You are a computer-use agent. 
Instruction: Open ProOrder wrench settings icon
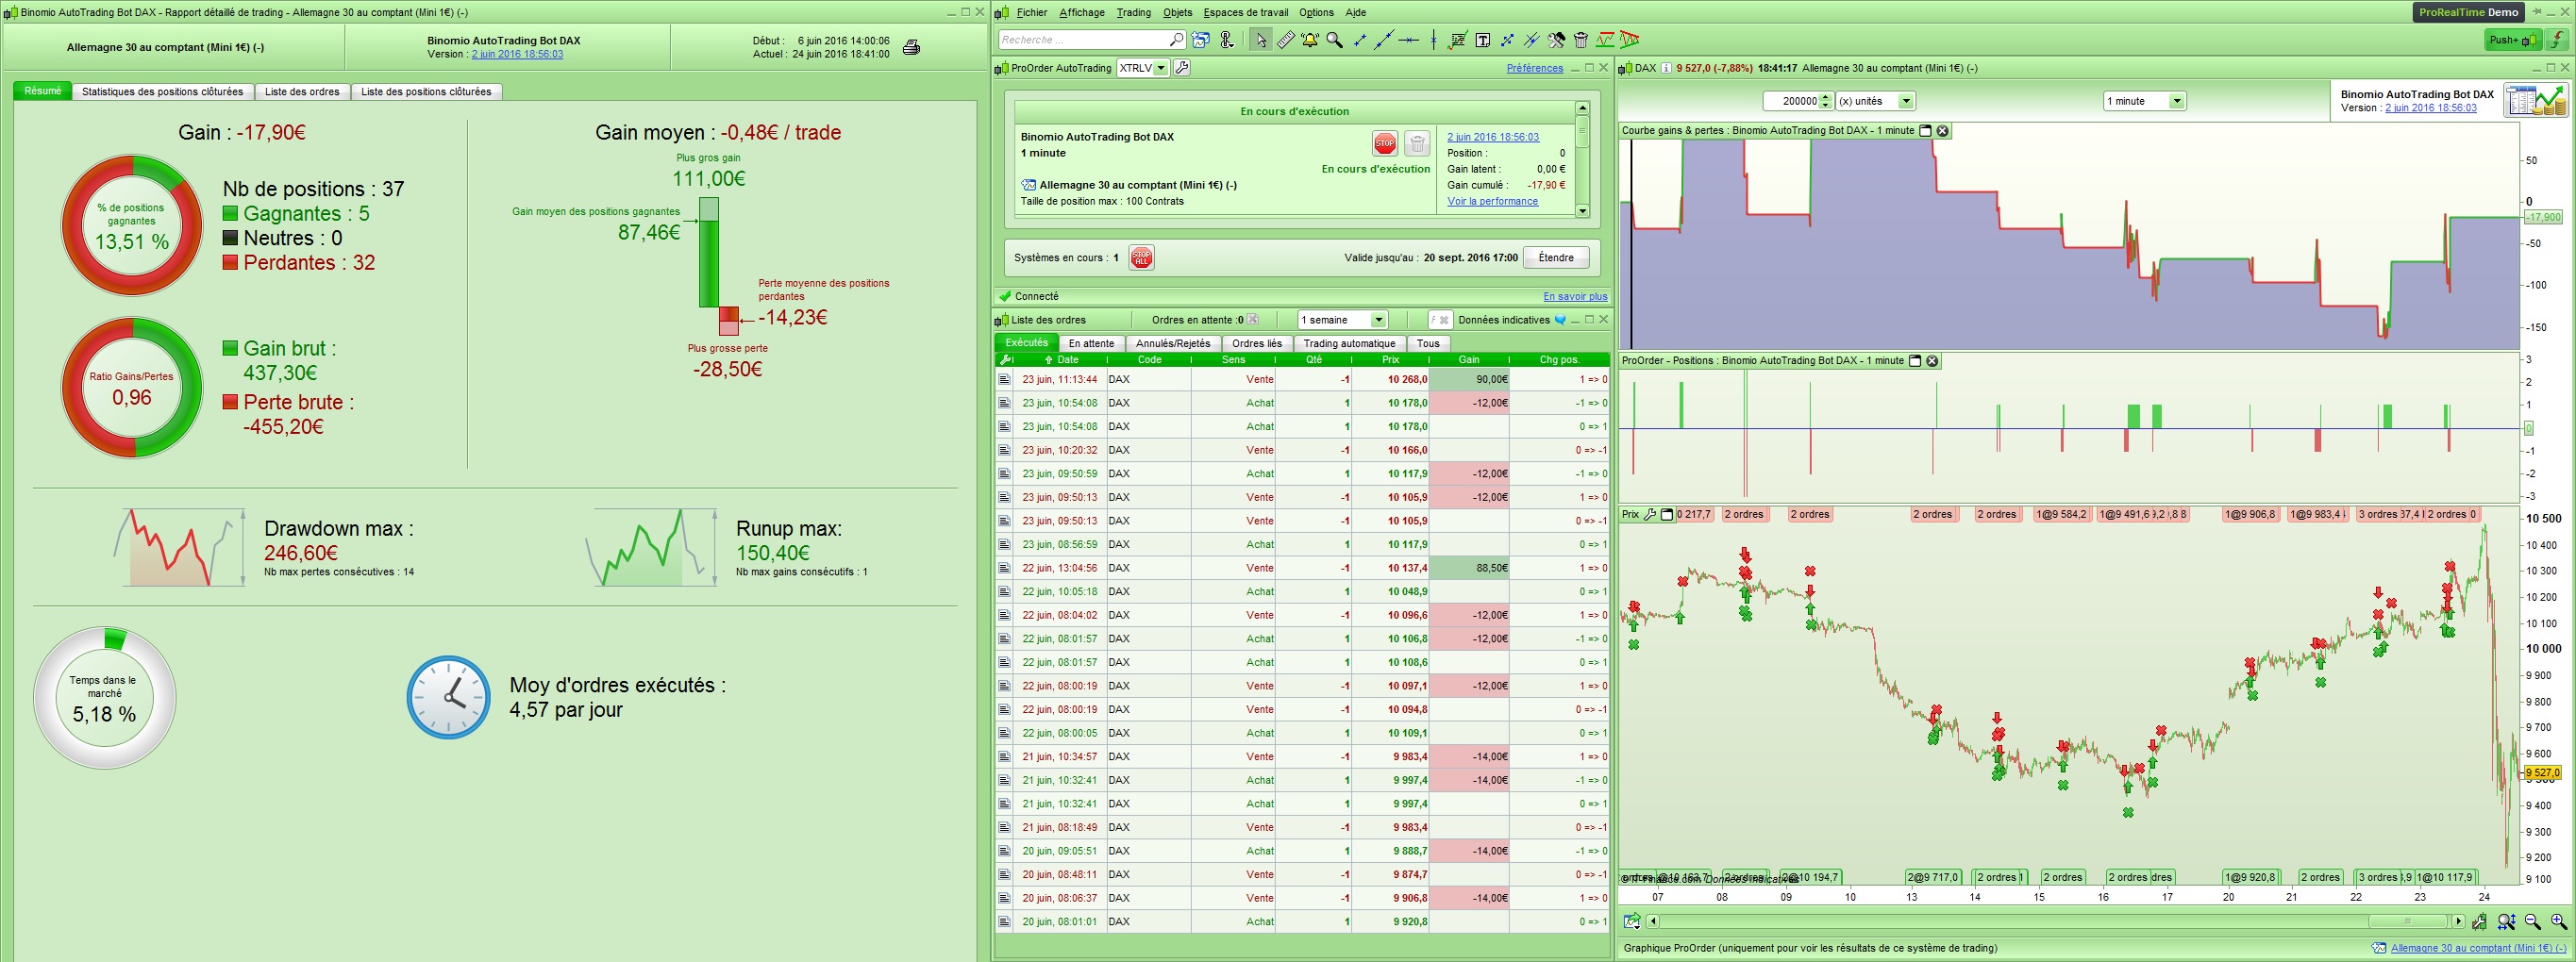[x=1182, y=68]
